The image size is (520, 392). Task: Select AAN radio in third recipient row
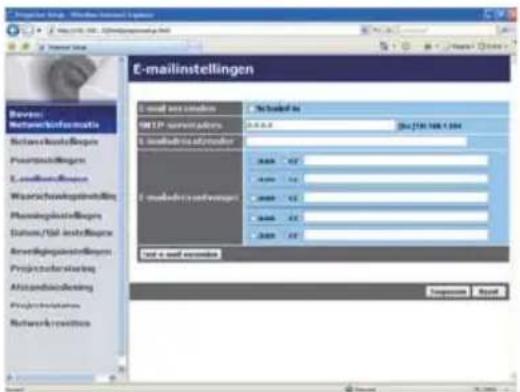pos(253,198)
